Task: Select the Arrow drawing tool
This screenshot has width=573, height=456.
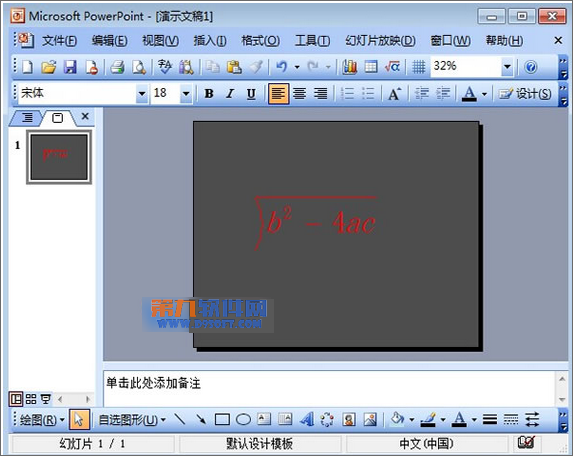Action: (x=201, y=419)
